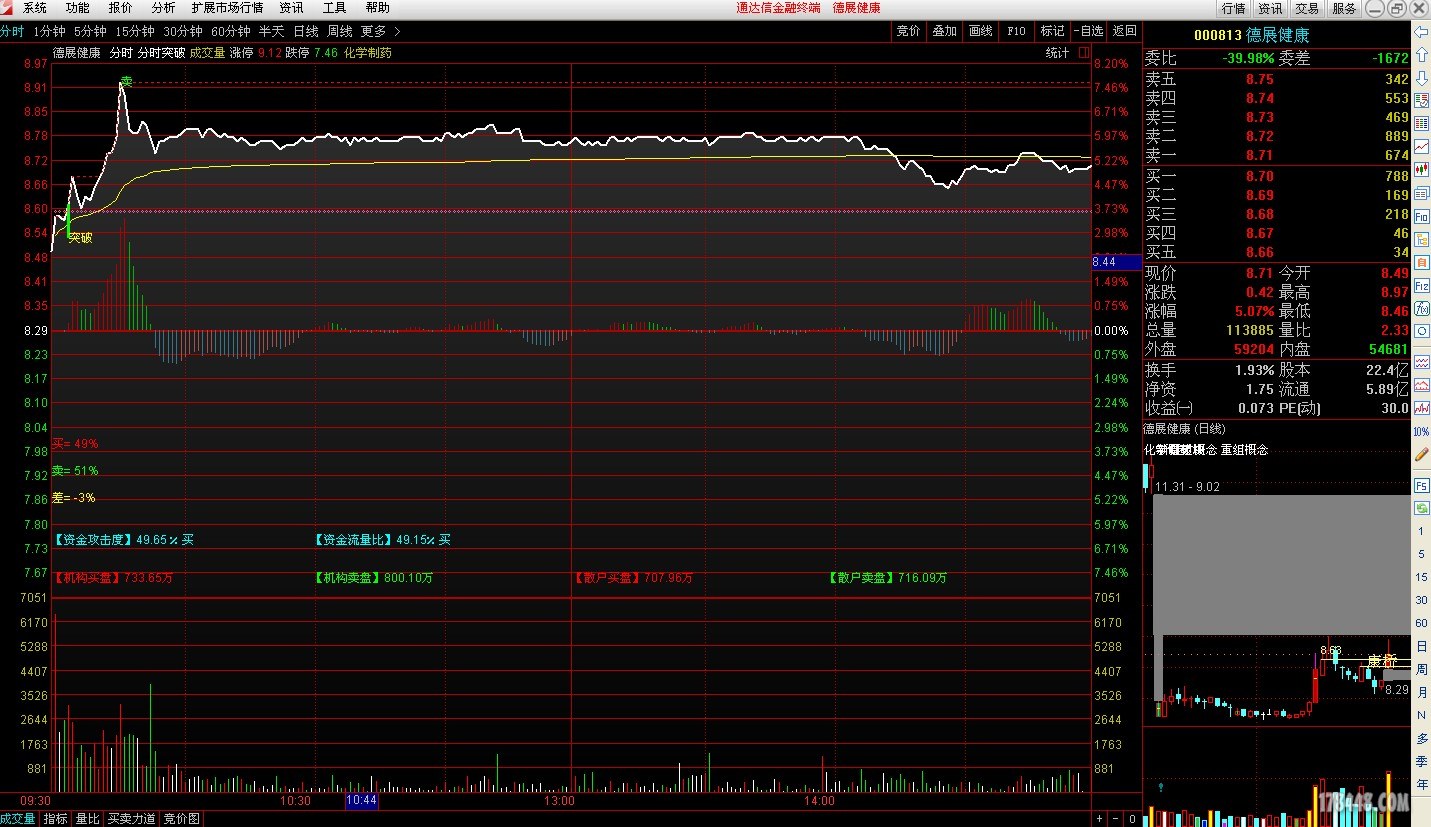Select 5-minute period in right sidebar
Screen dimensions: 1431x827
click(x=1421, y=554)
